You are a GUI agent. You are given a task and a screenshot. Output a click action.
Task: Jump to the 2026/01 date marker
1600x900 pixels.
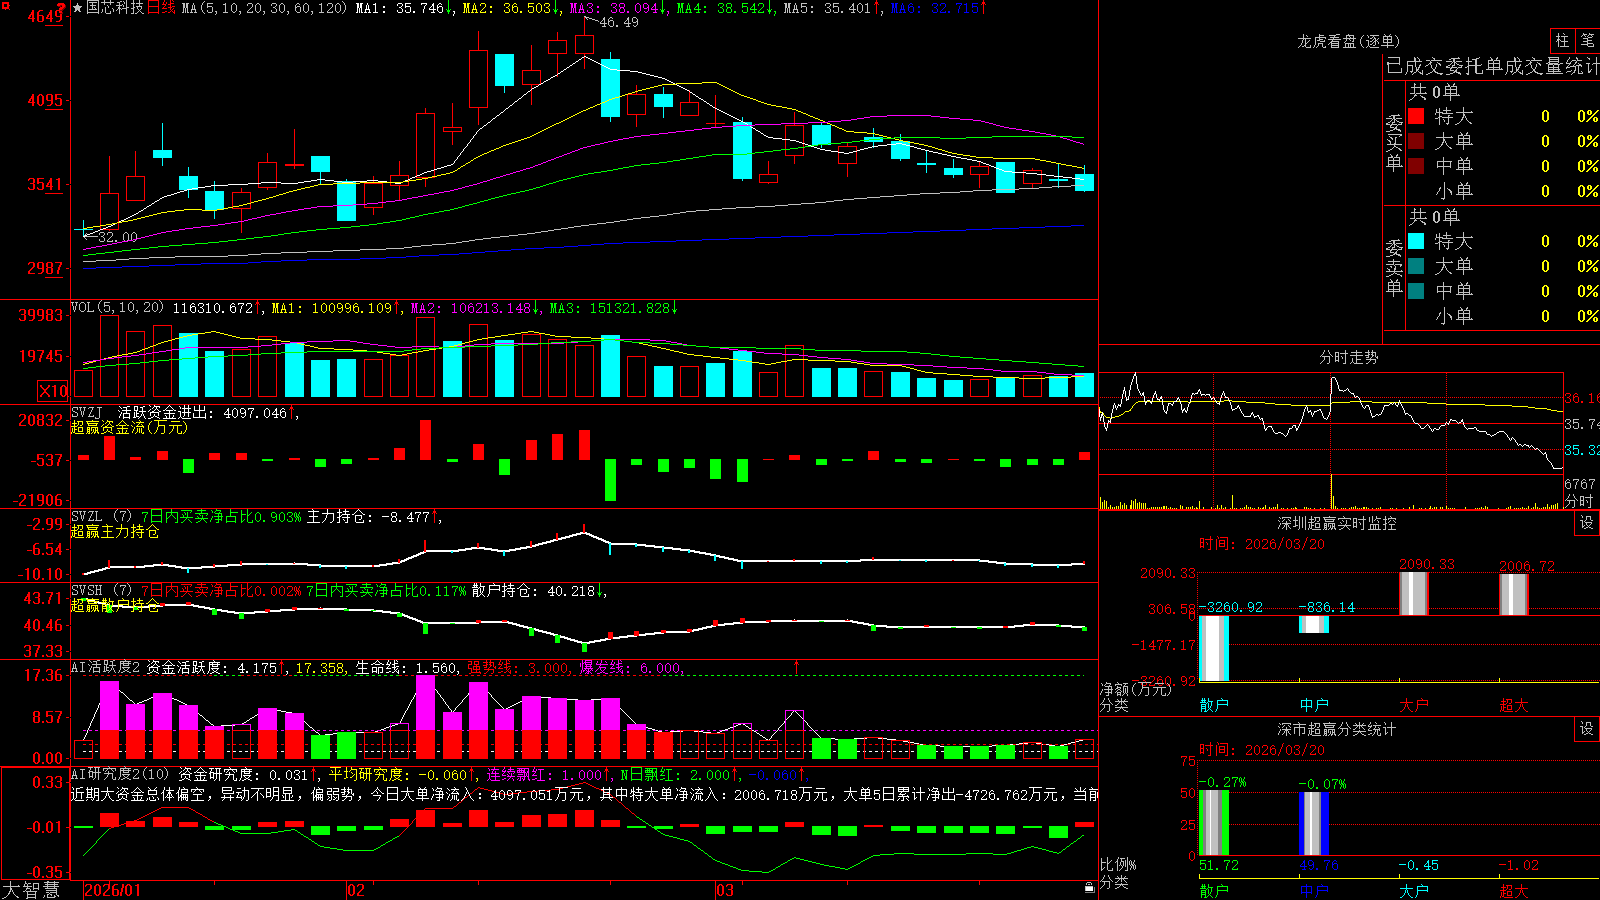[113, 890]
